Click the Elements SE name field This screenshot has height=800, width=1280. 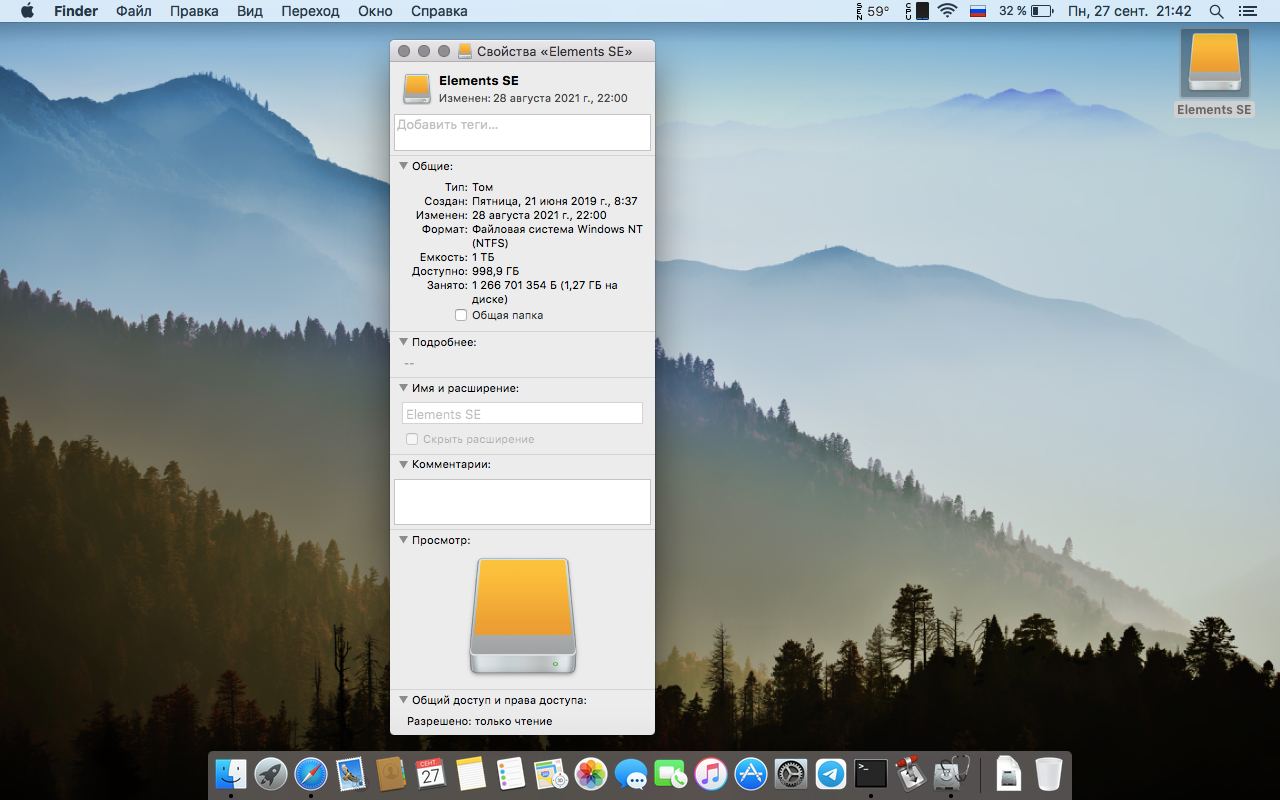click(x=522, y=414)
